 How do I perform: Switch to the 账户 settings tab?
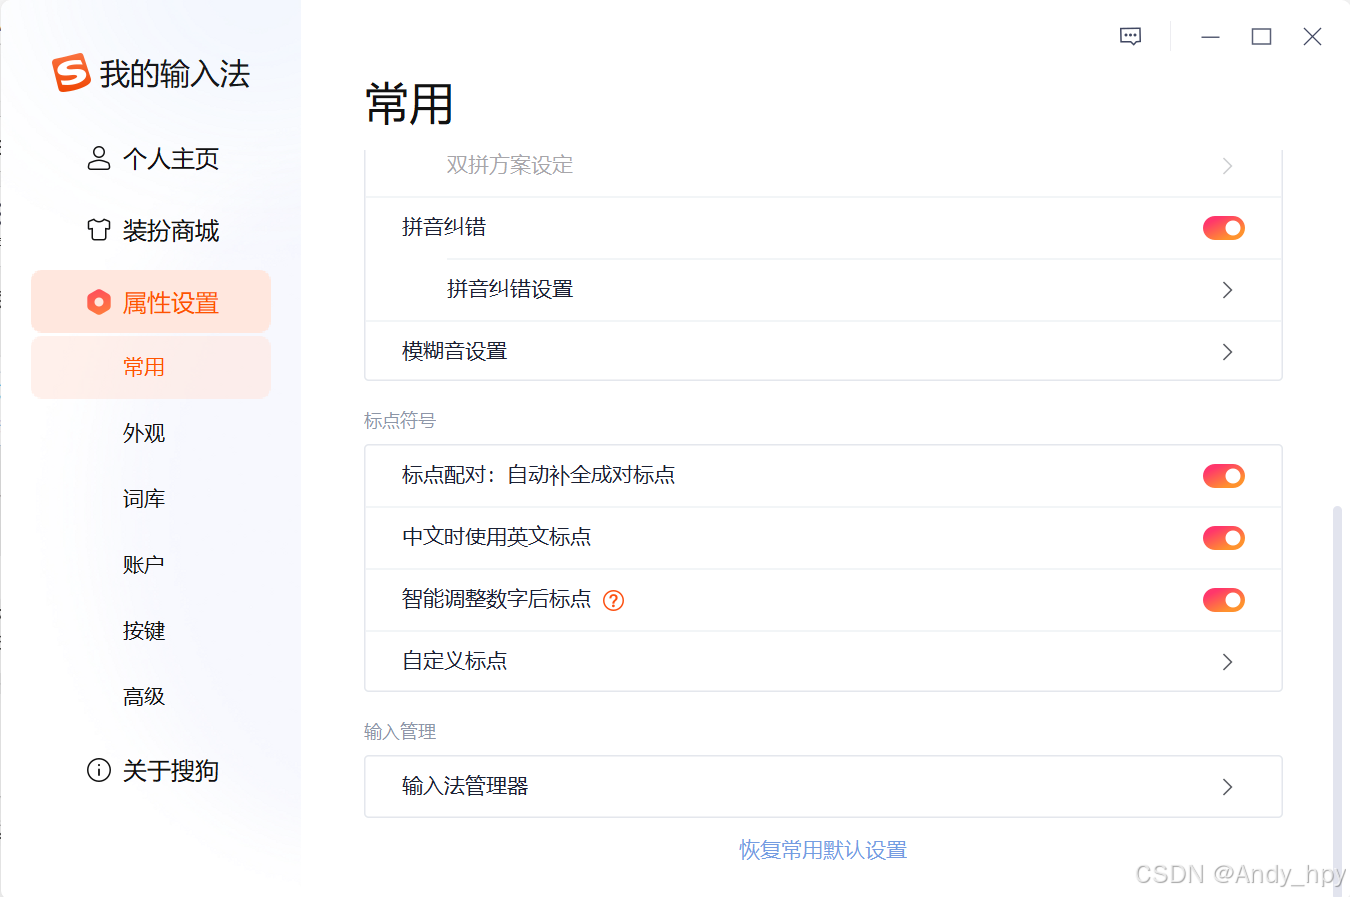(x=144, y=565)
